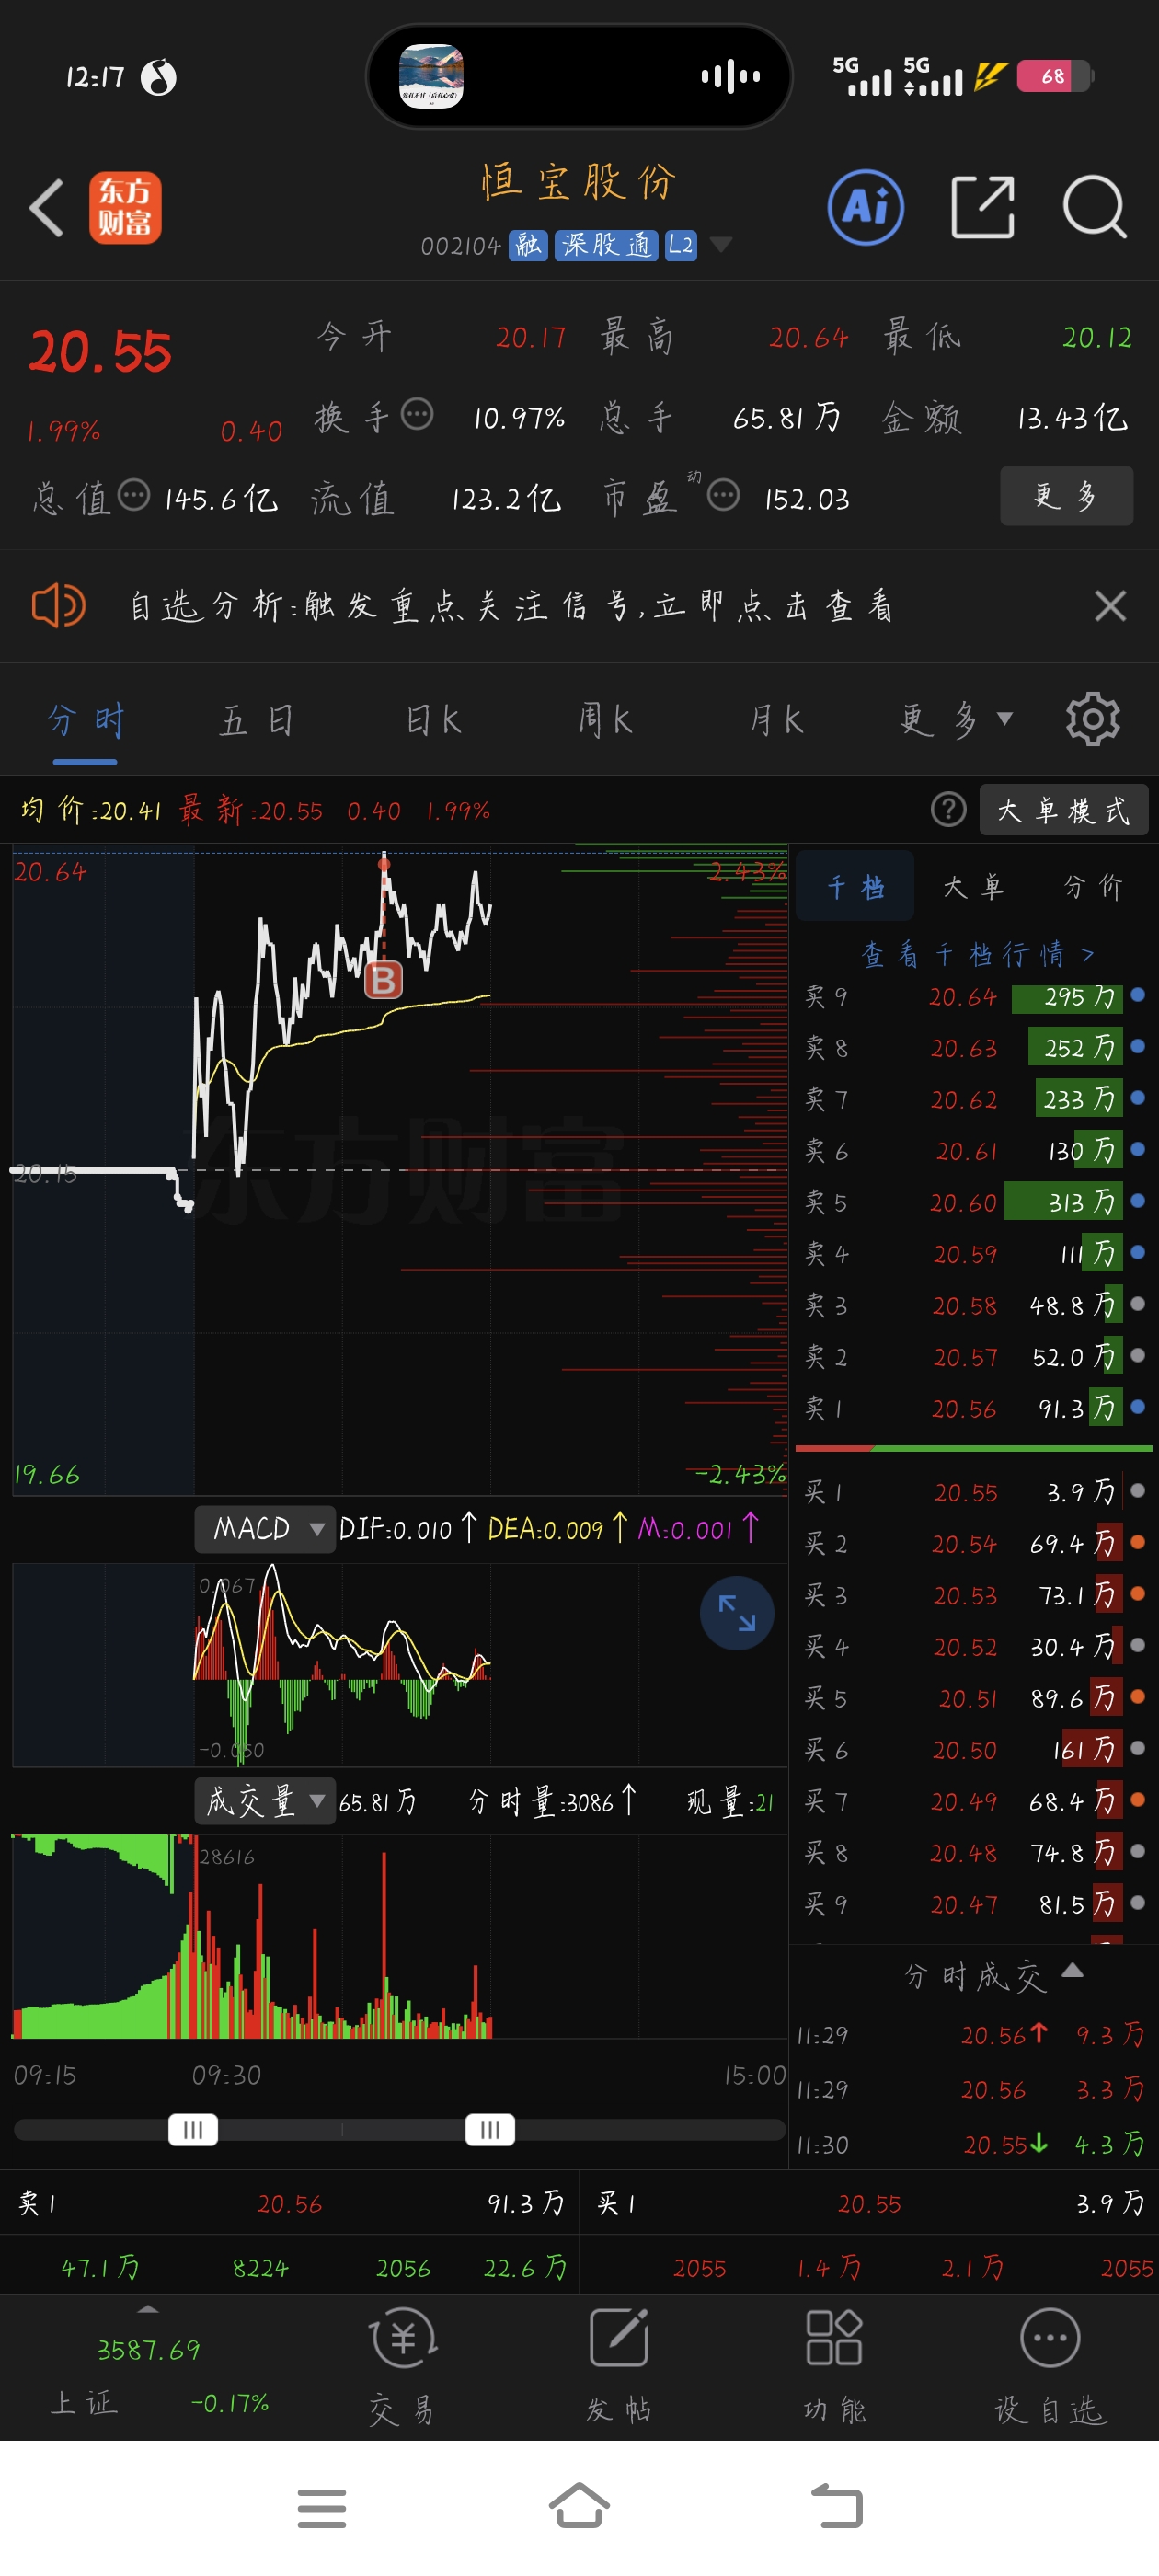Open 更多 chart period dropdown

(x=955, y=719)
